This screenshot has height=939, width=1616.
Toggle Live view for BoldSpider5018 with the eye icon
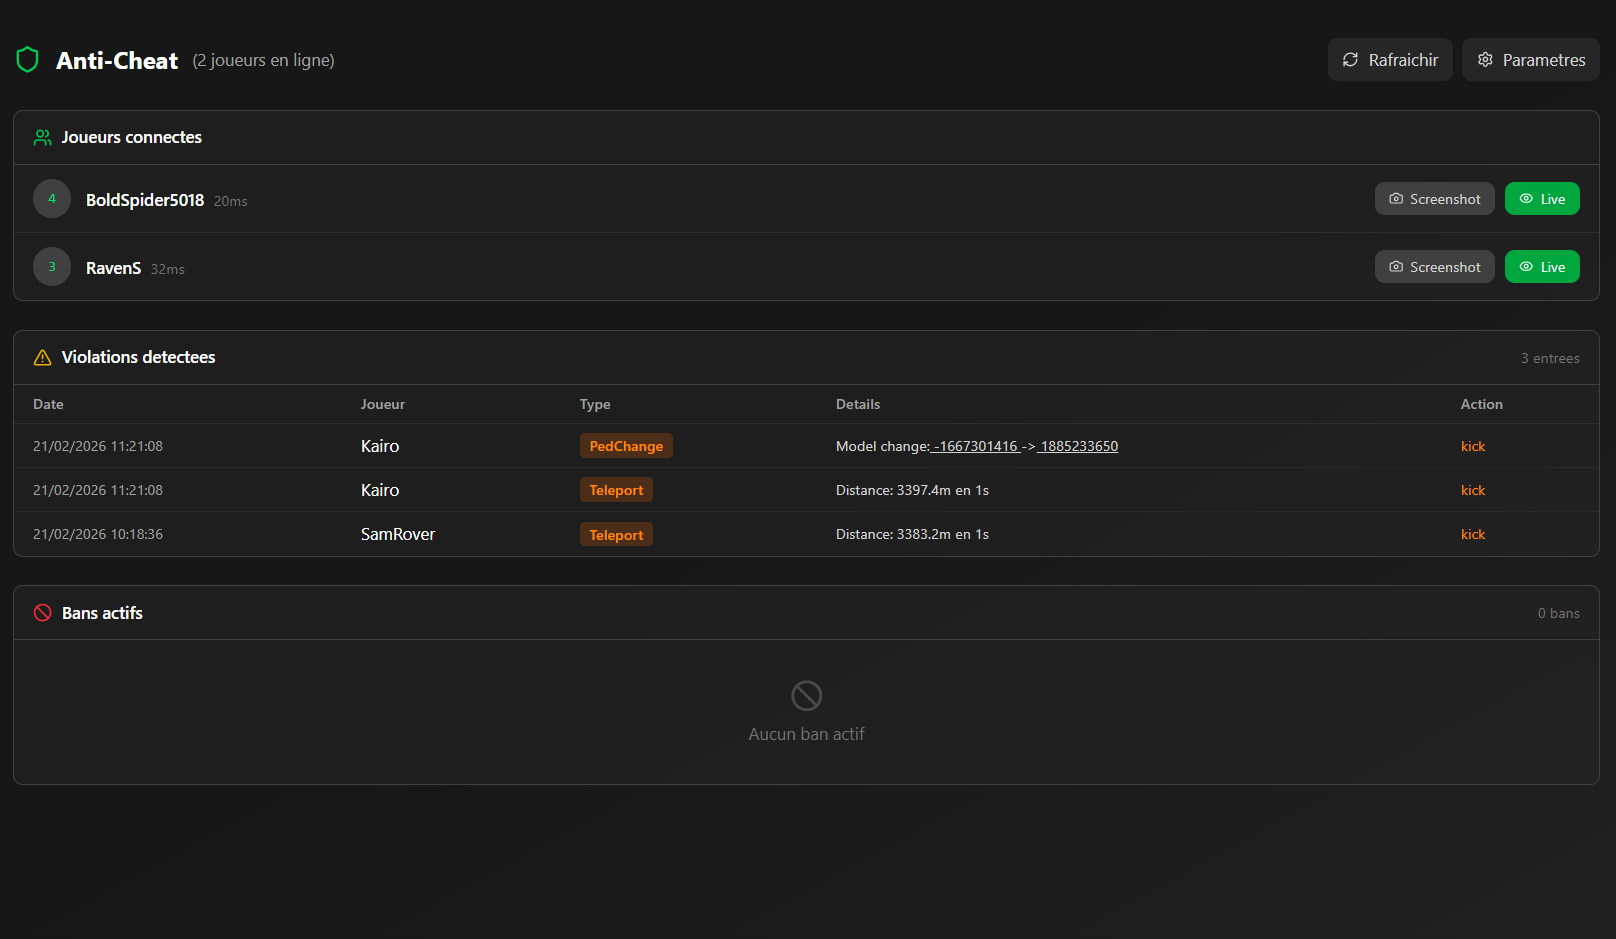click(x=1525, y=198)
